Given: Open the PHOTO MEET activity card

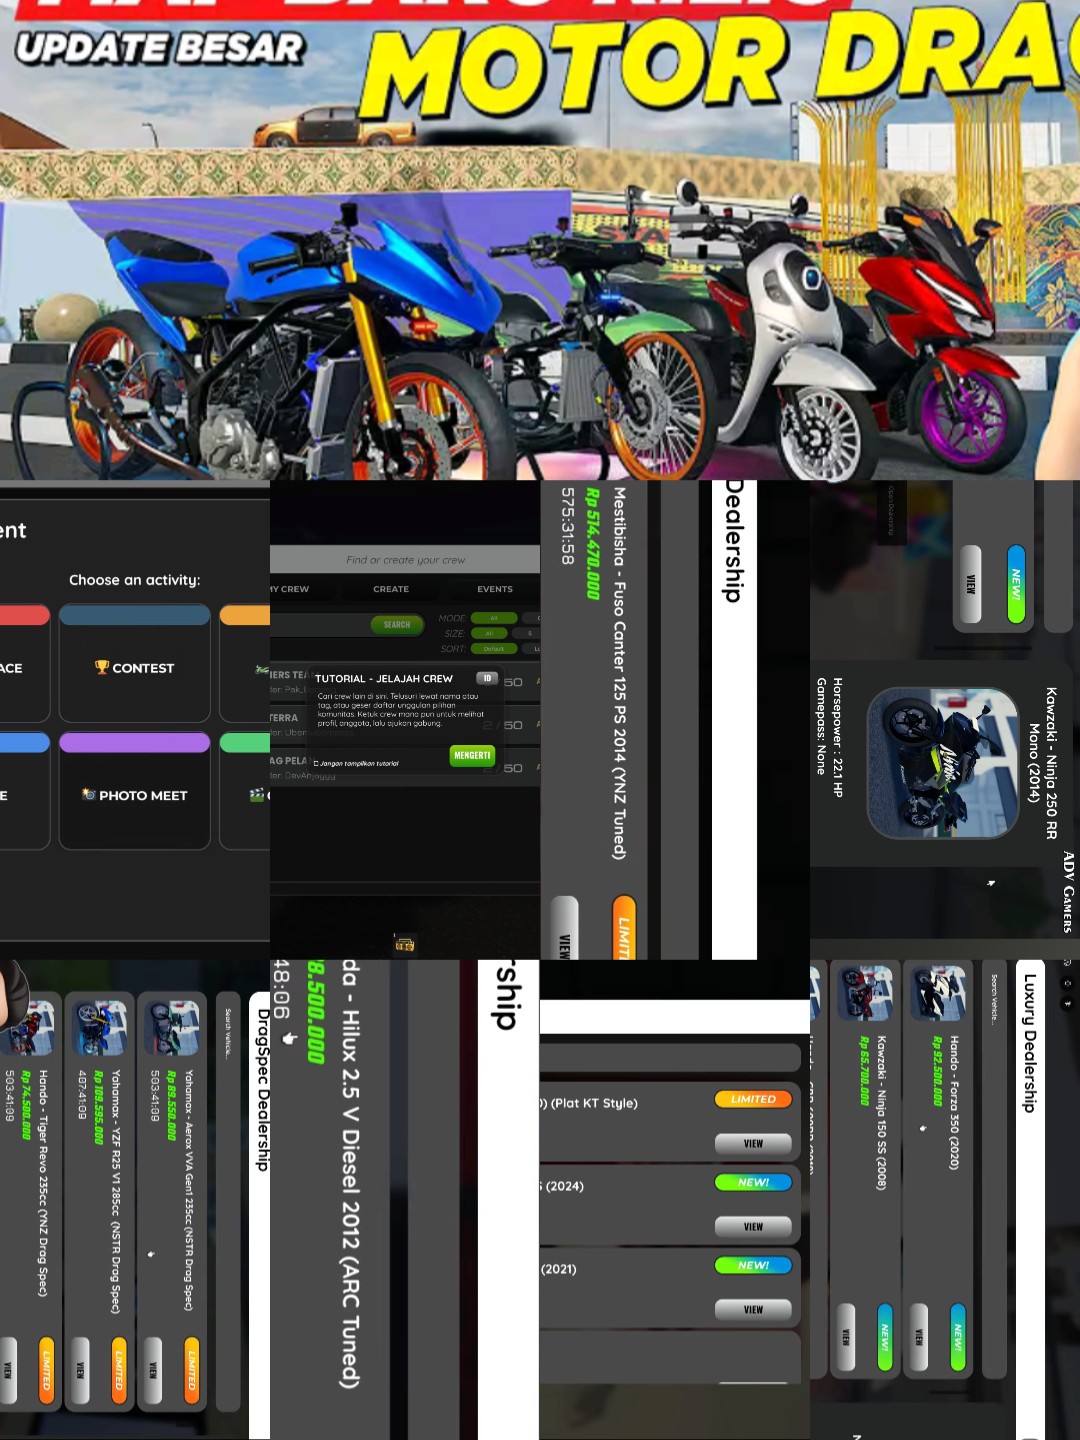Looking at the screenshot, I should point(135,791).
